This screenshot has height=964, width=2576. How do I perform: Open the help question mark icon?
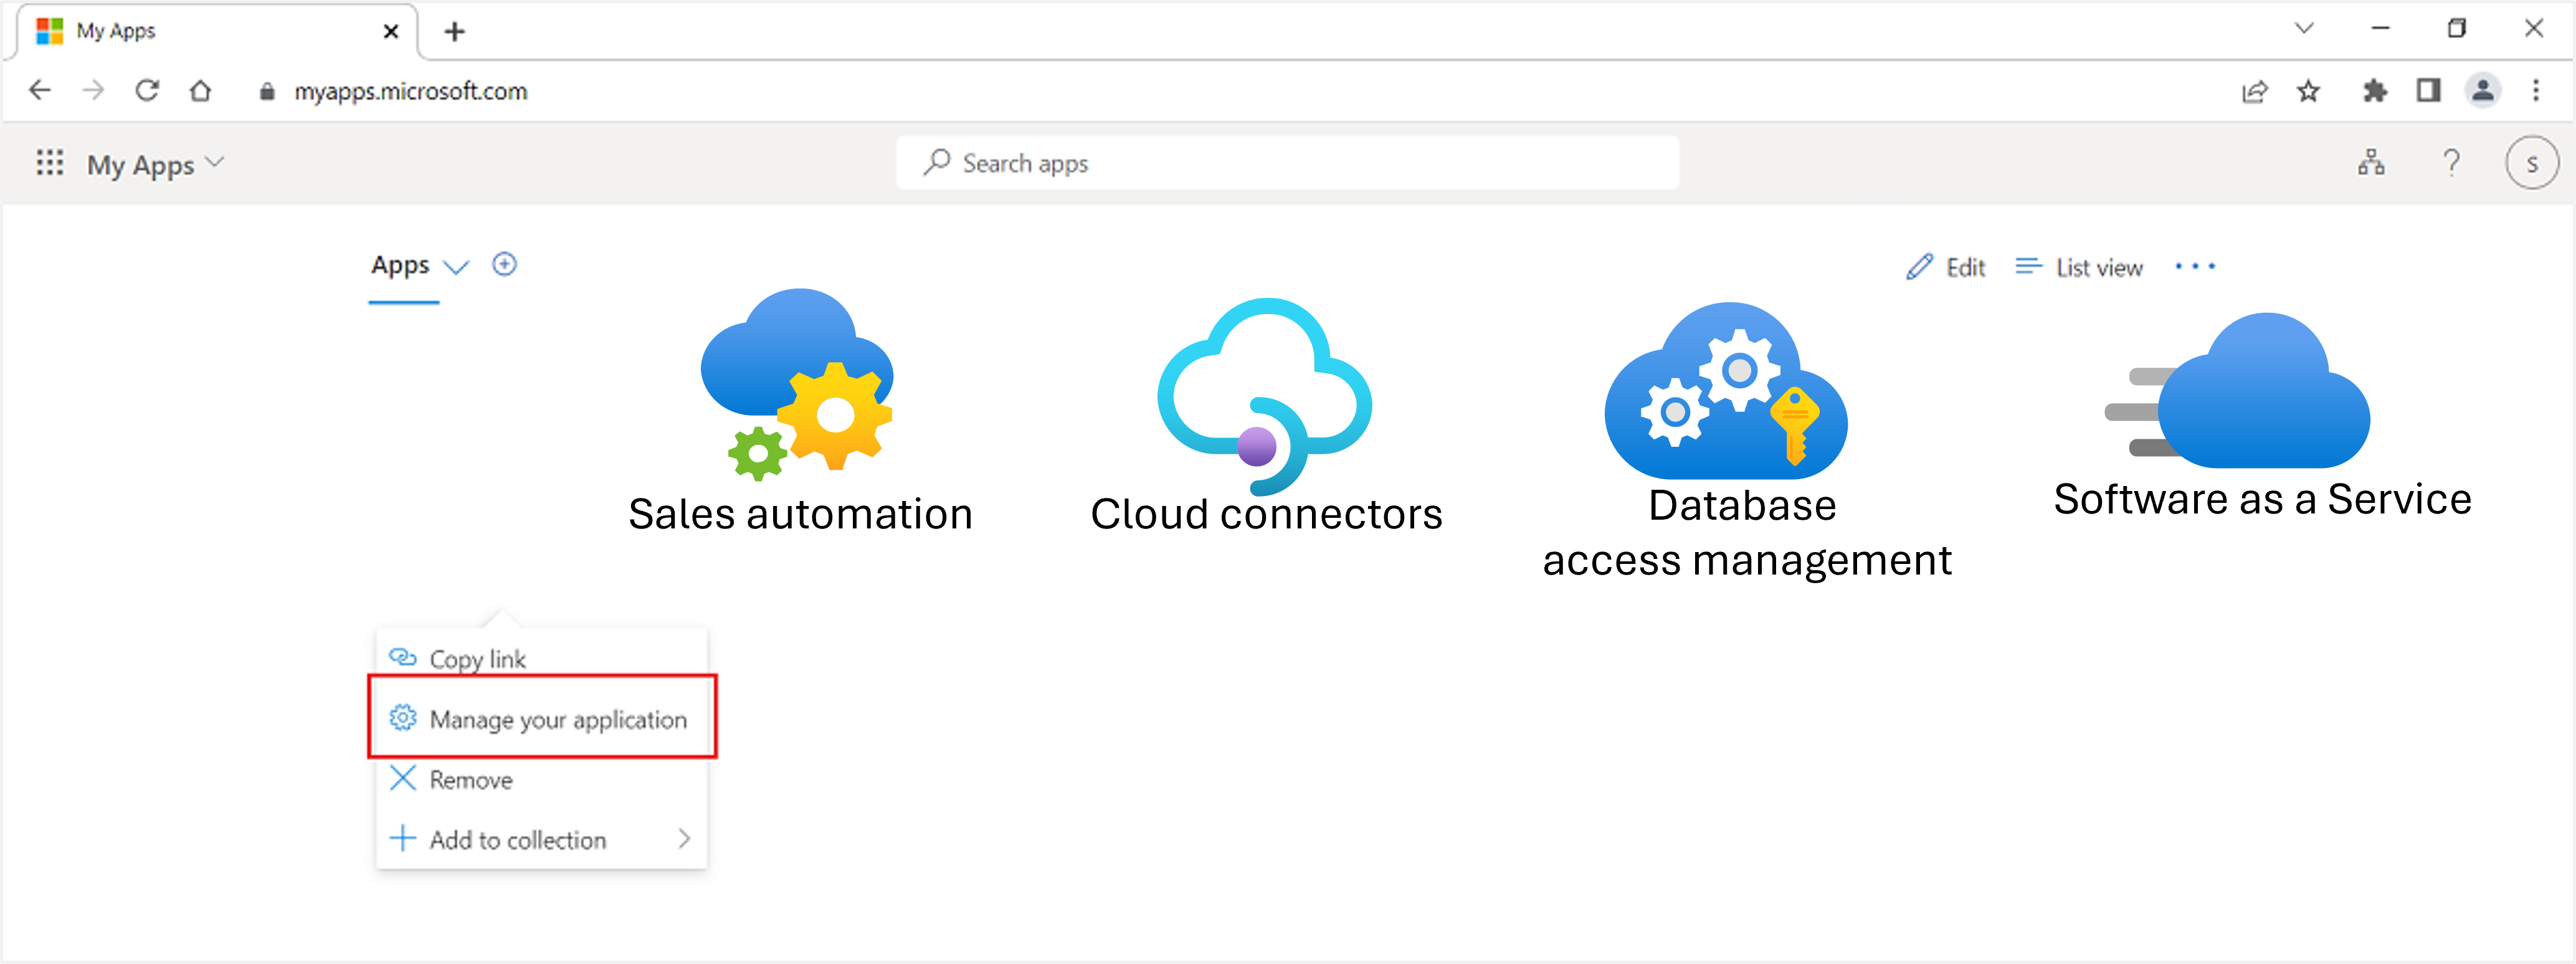pos(2451,163)
